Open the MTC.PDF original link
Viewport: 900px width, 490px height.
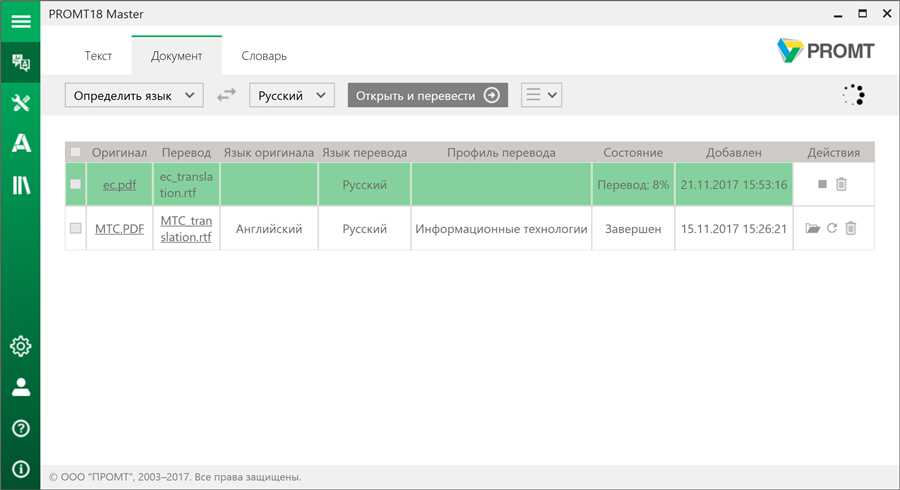coord(119,228)
